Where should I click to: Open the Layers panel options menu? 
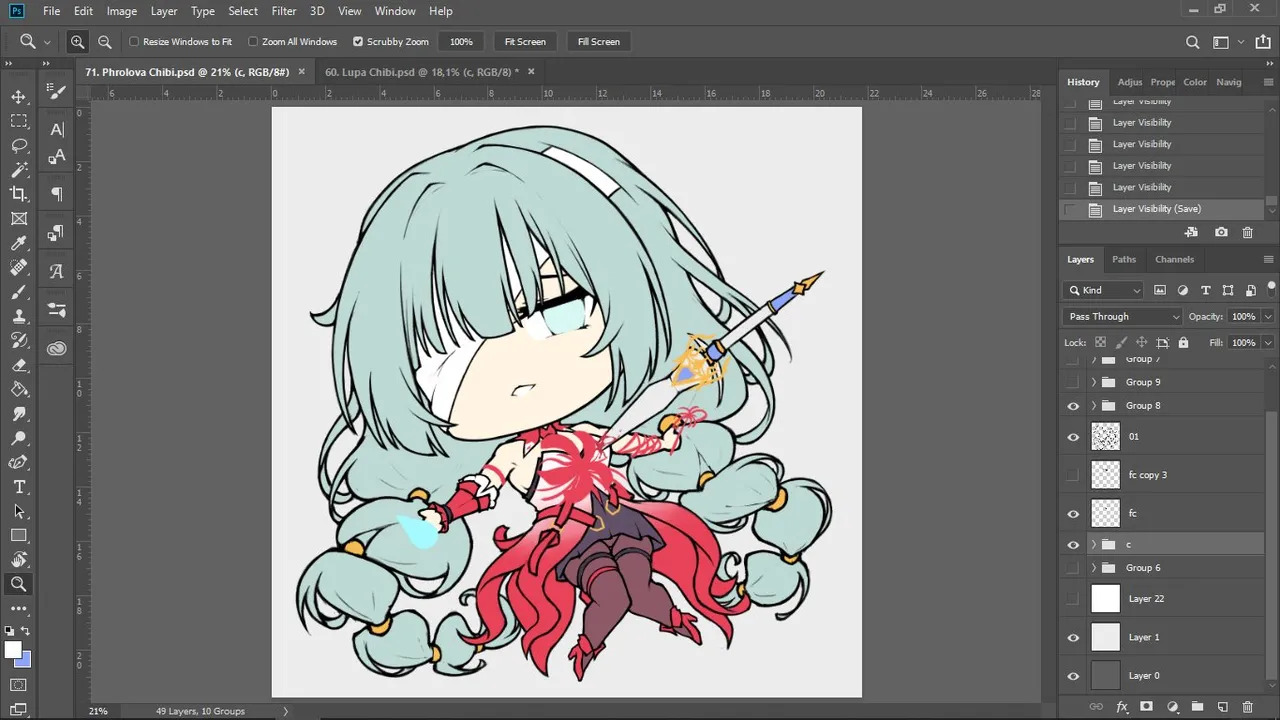click(1268, 260)
